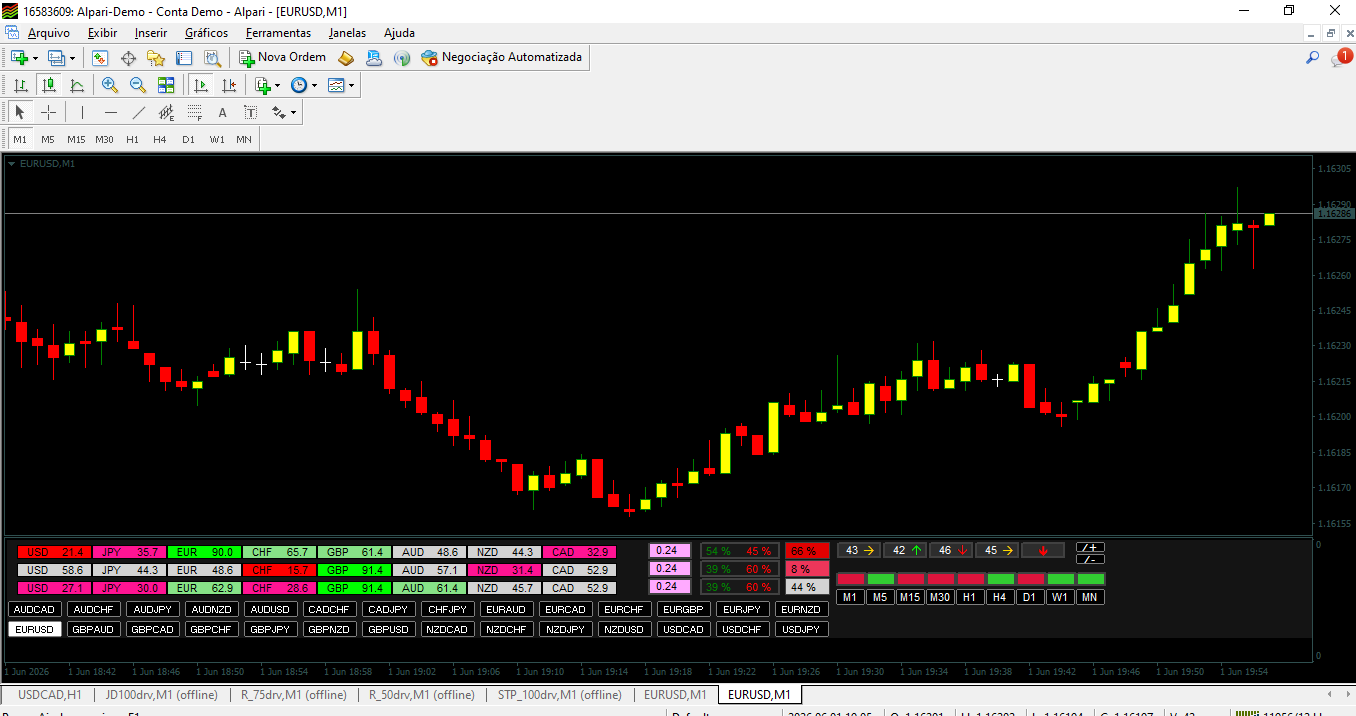Toggle chart shift from right edge
1356x716 pixels.
229,85
